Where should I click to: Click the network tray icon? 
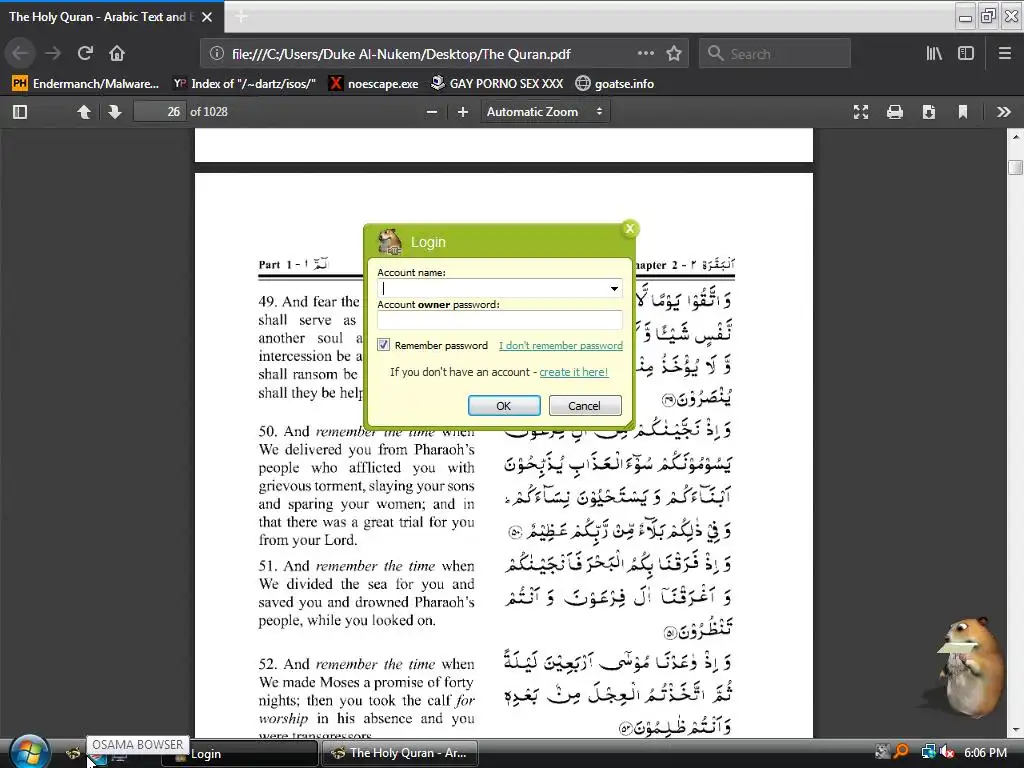[928, 752]
